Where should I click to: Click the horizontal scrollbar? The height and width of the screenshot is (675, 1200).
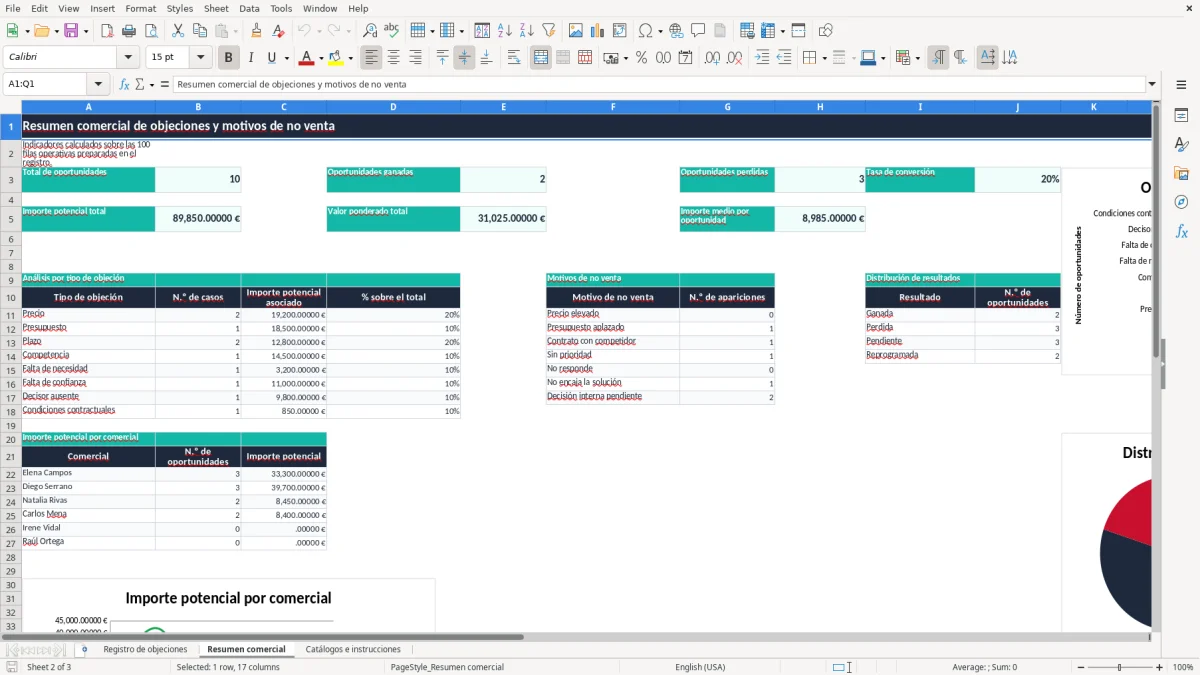pyautogui.click(x=262, y=637)
